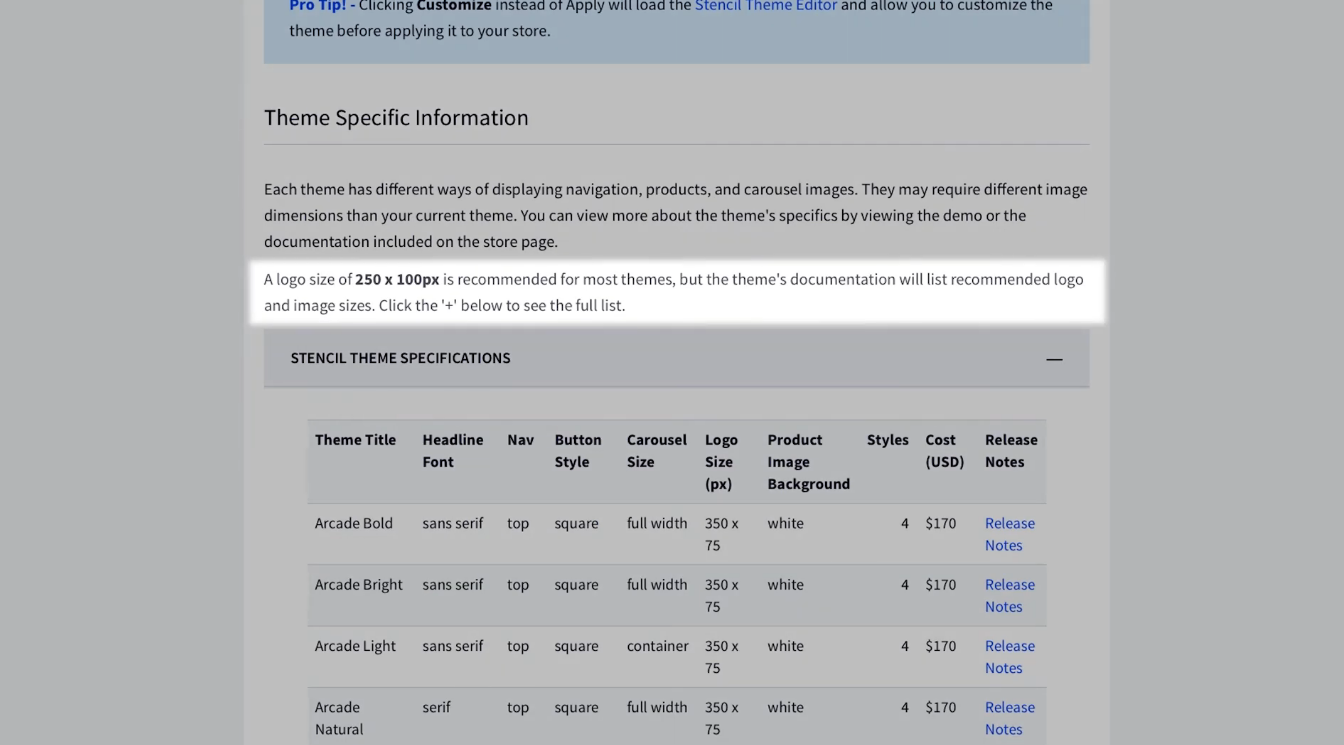Click the Carousel Size column header

(656, 451)
